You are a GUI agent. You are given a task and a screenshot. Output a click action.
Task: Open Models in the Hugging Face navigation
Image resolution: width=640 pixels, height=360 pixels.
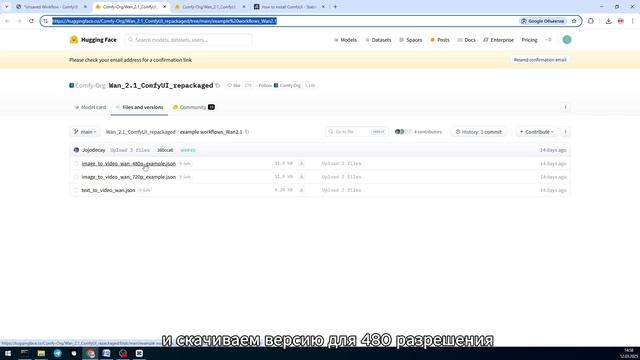(x=345, y=40)
